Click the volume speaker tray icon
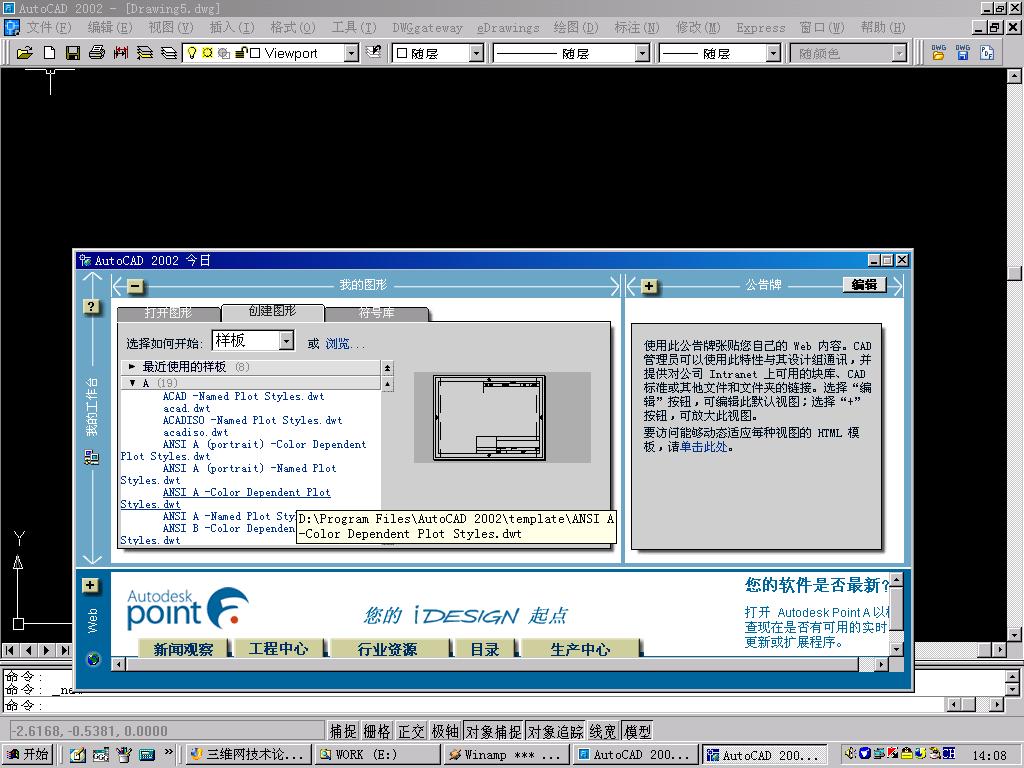The width and height of the screenshot is (1024, 768). (x=850, y=753)
